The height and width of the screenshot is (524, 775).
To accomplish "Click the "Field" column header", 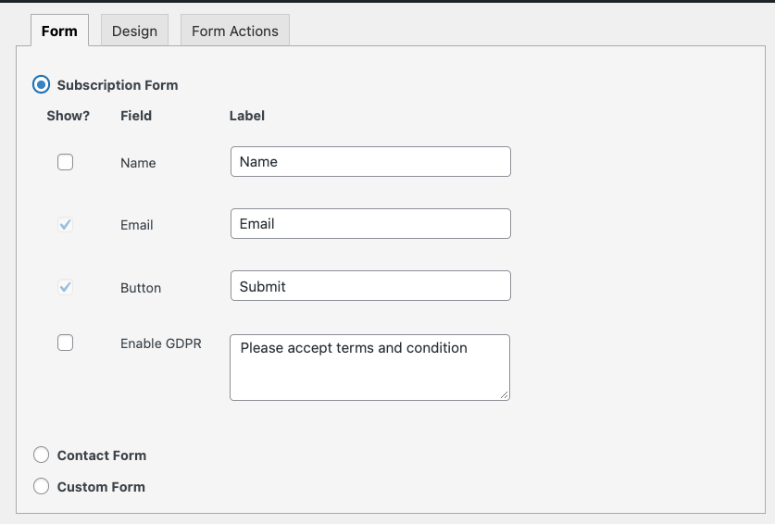I will [x=136, y=116].
